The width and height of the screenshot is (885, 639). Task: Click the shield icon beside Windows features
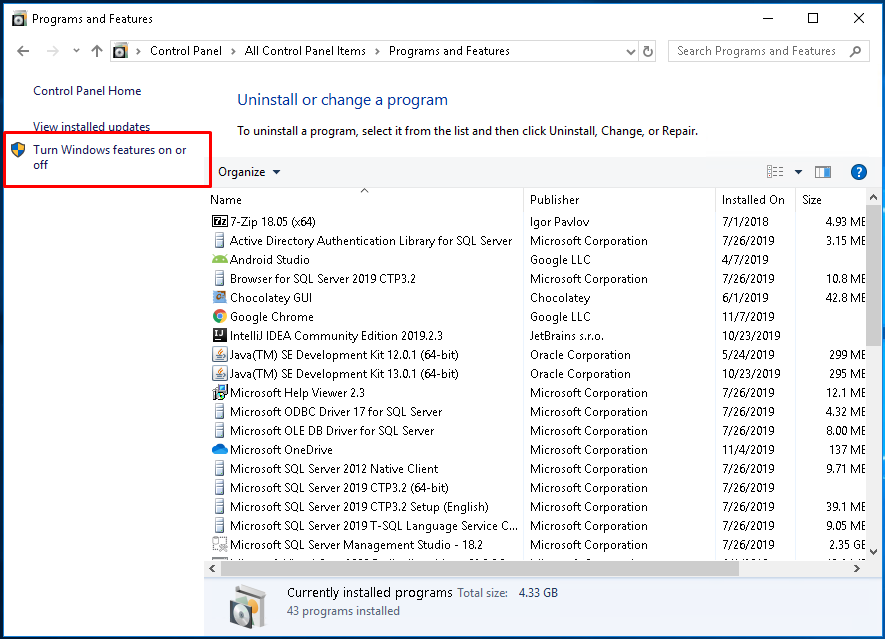(19, 150)
